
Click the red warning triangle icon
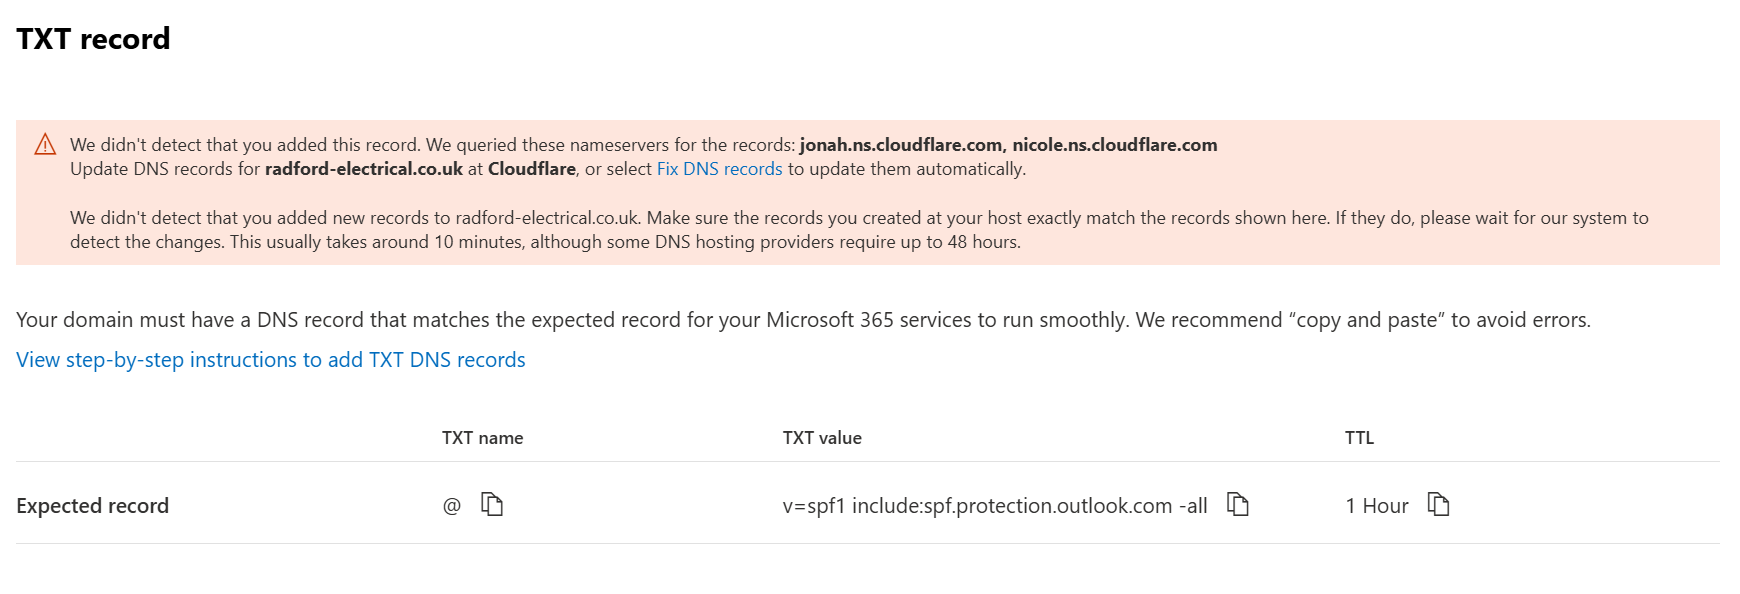point(45,145)
